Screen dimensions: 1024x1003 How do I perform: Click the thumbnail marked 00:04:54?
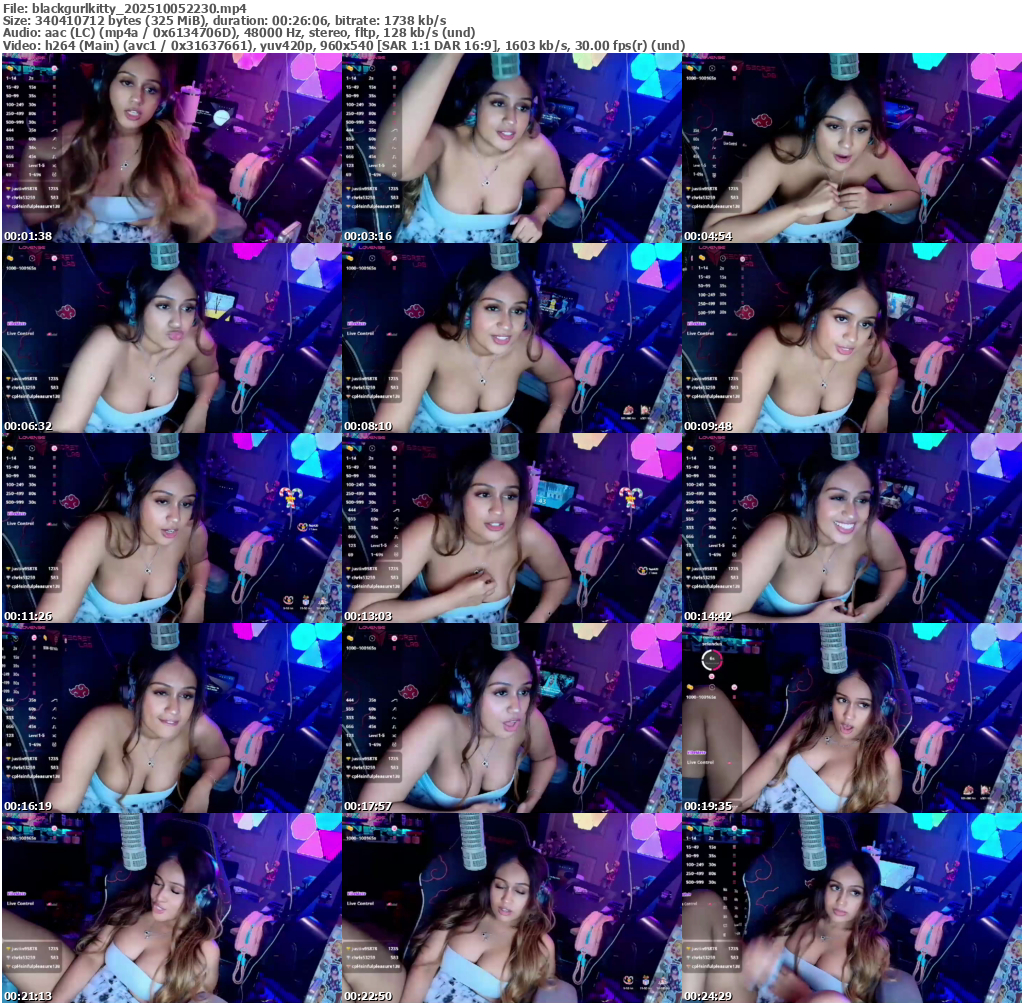(851, 148)
